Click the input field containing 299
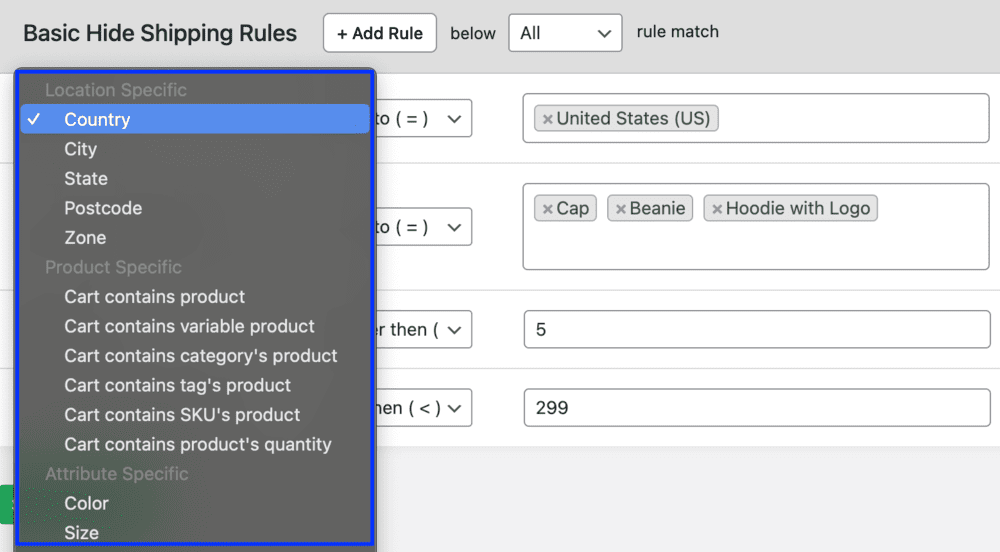Viewport: 1000px width, 552px height. 756,408
